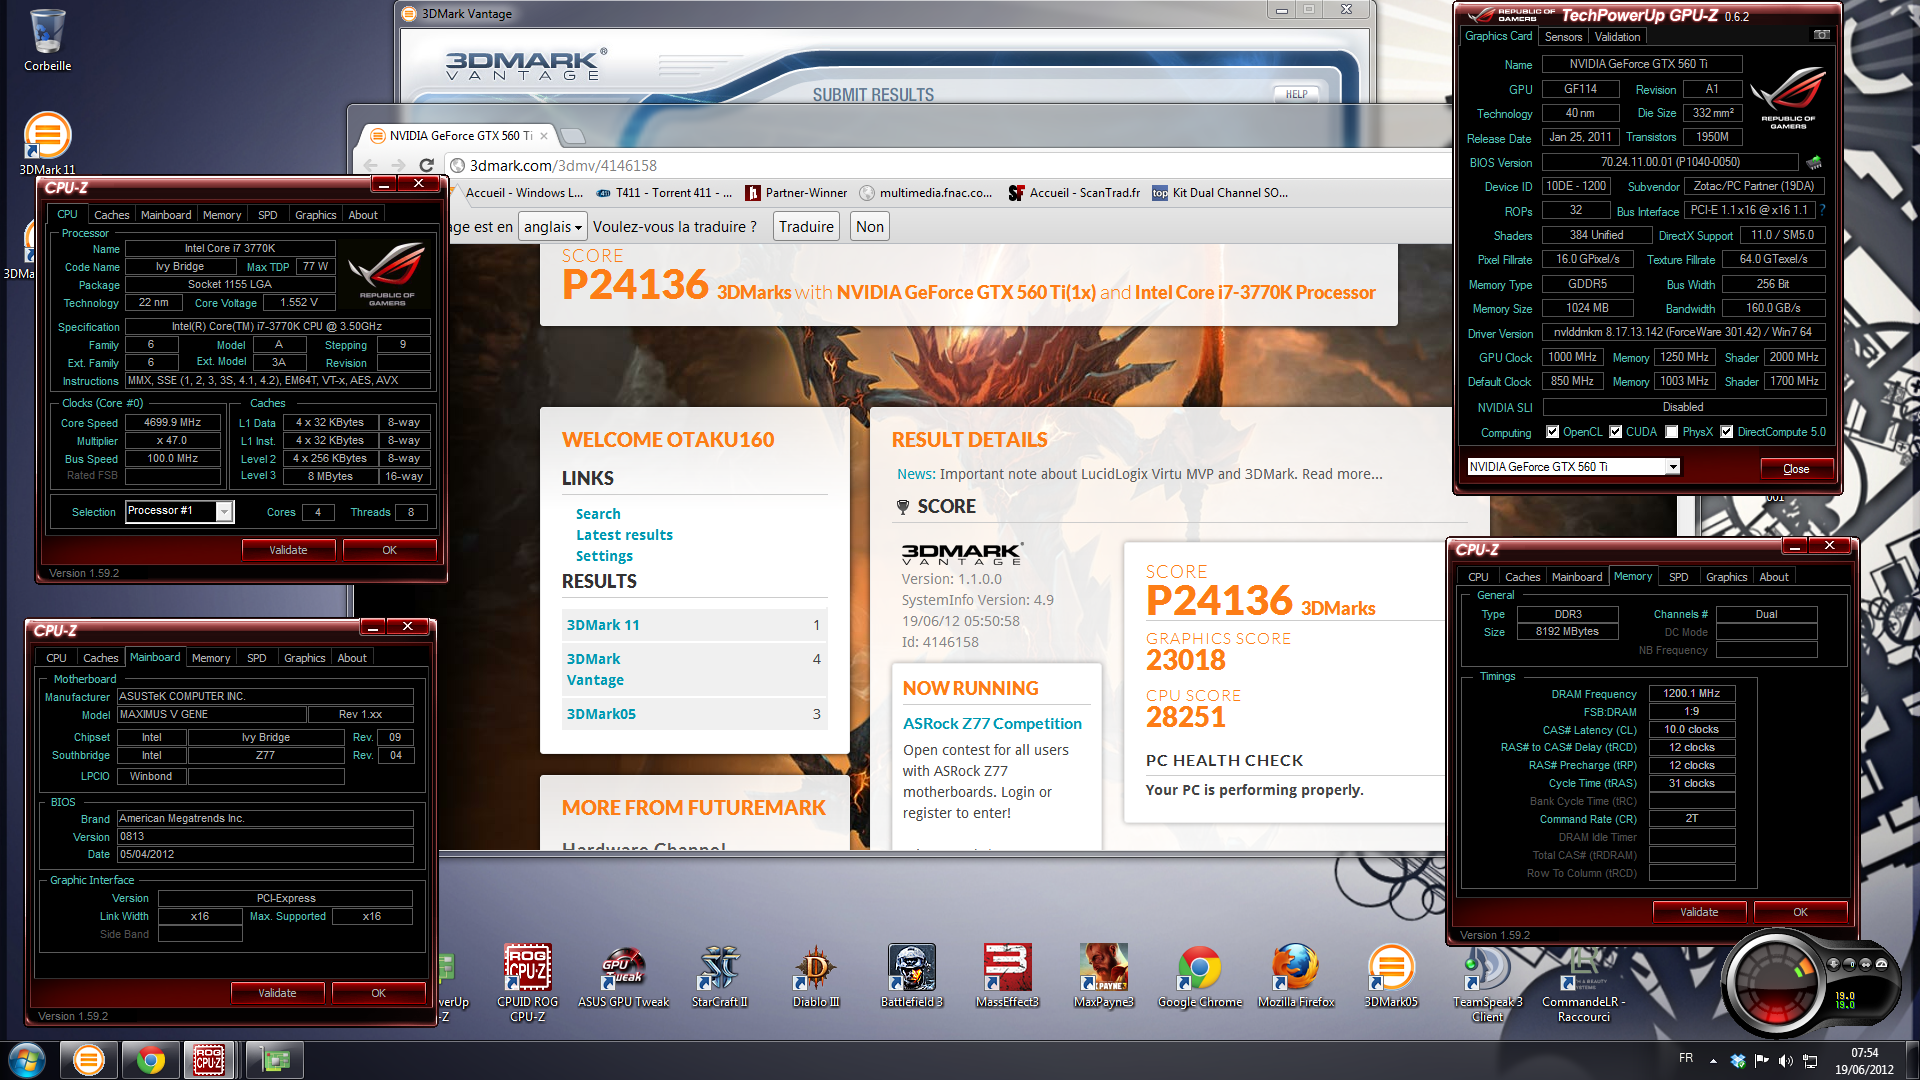1920x1080 pixels.
Task: Toggle the PhysX checkbox in GPU-Z
Action: [1671, 432]
